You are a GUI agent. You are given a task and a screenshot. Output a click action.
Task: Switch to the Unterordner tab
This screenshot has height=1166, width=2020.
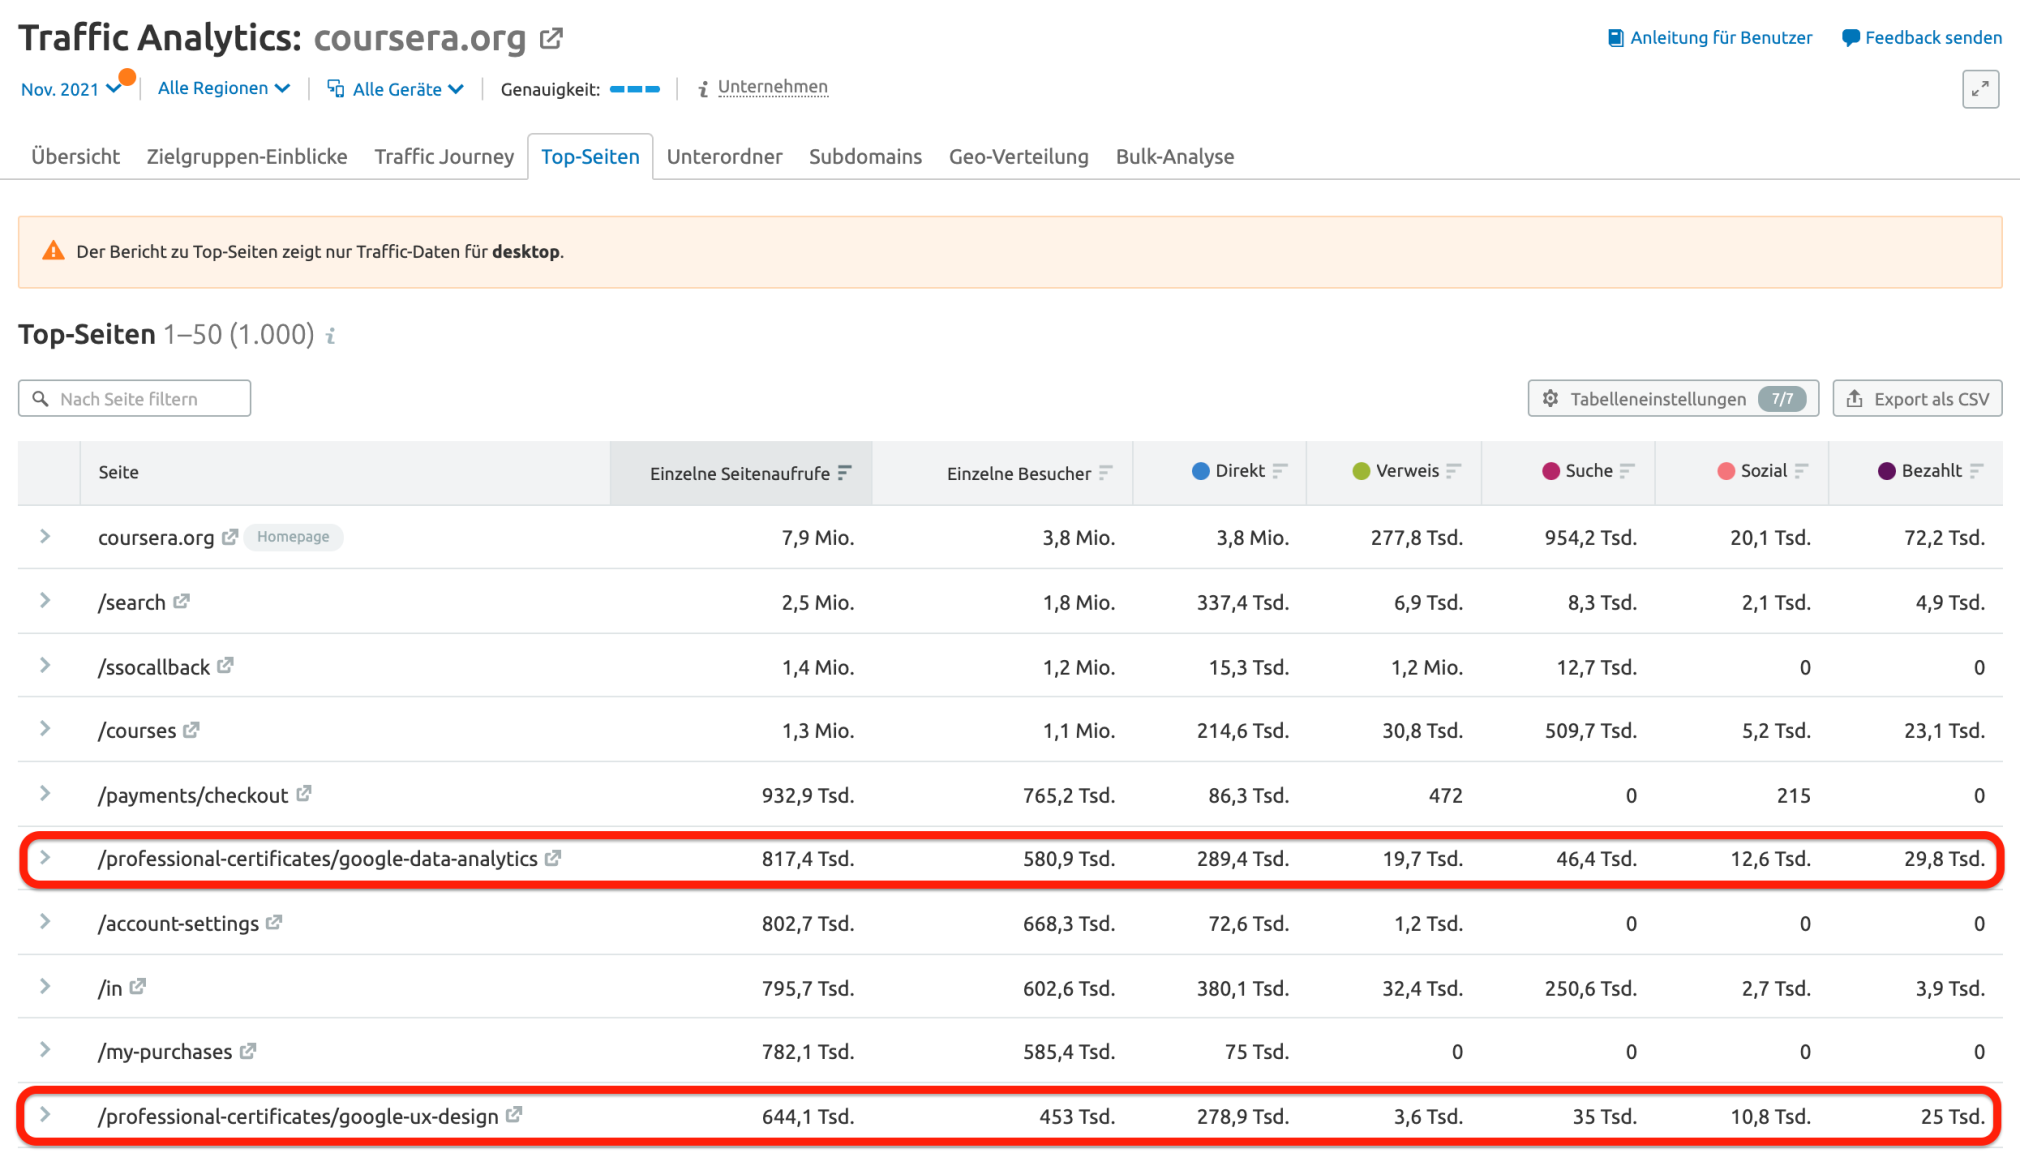coord(724,156)
